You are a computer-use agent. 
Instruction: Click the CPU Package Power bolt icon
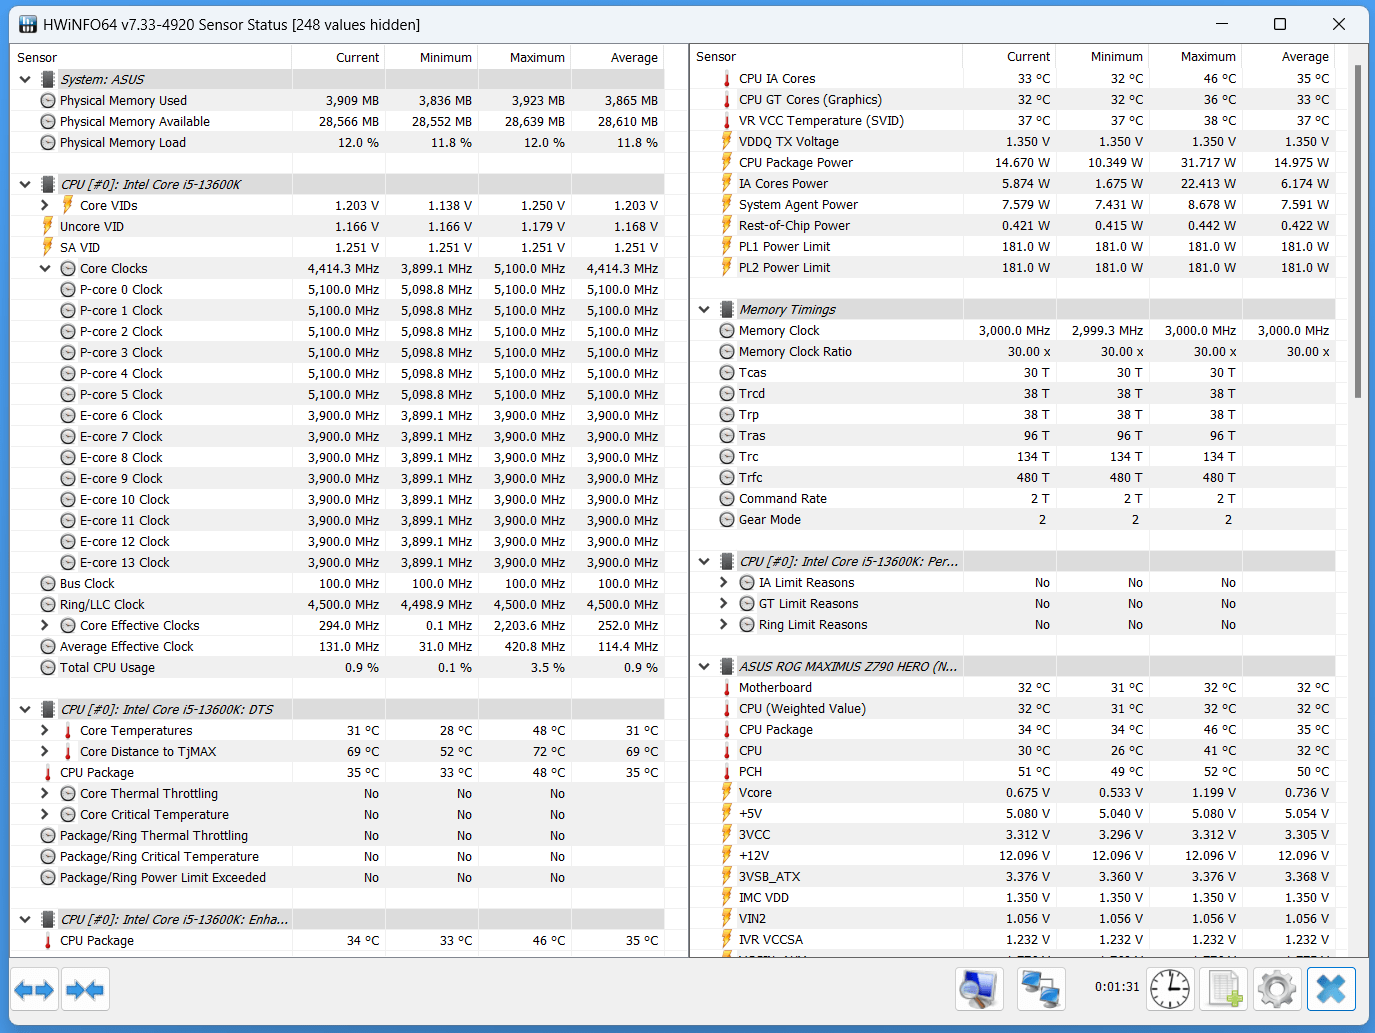[727, 162]
